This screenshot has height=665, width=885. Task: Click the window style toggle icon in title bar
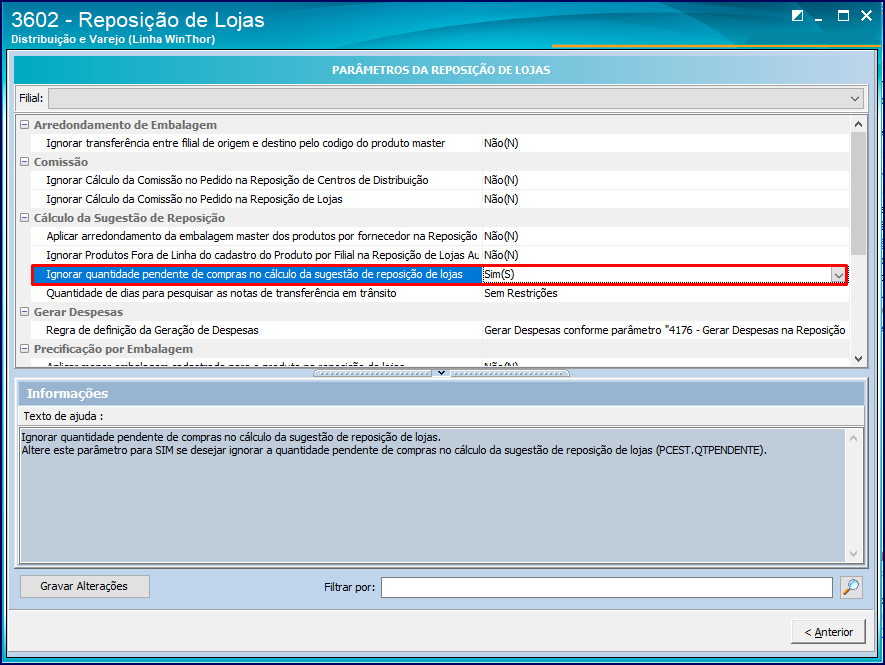pyautogui.click(x=797, y=15)
